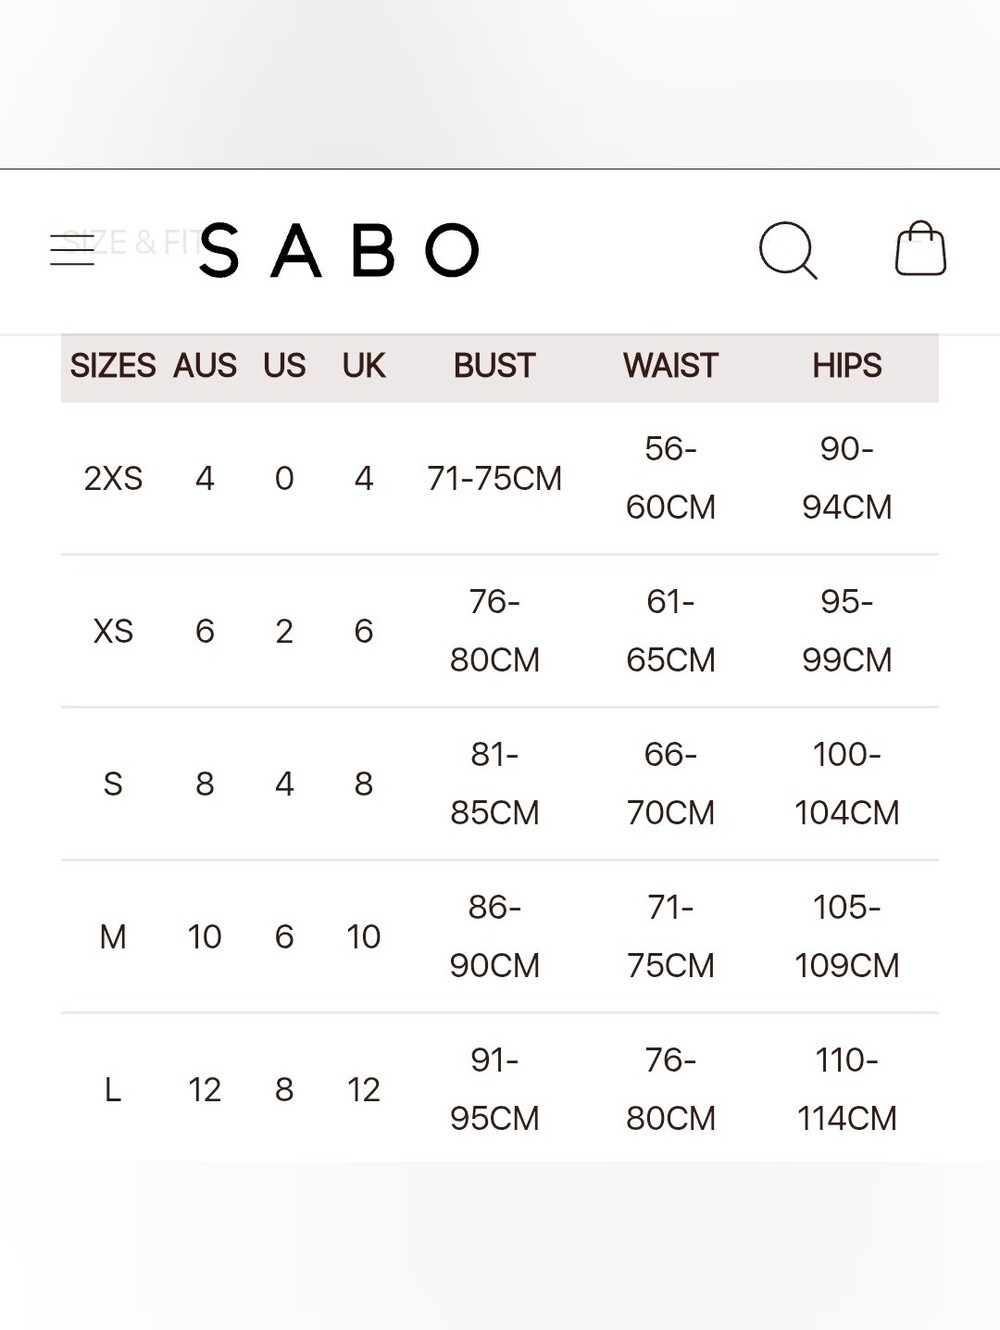
Task: Click the US column header
Action: tap(284, 366)
